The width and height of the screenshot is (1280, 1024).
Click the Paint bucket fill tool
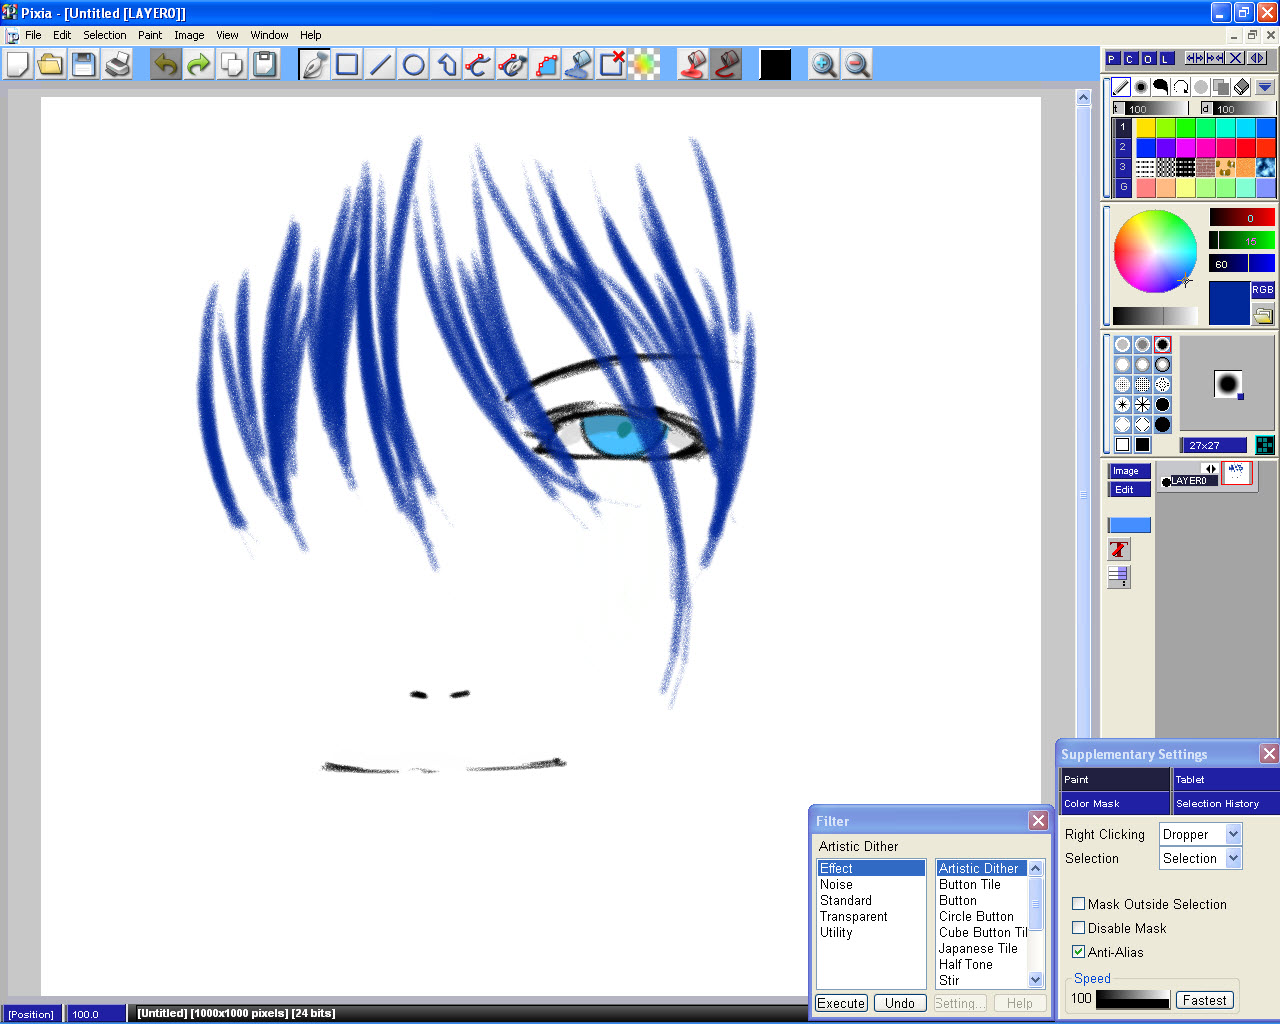(x=577, y=64)
